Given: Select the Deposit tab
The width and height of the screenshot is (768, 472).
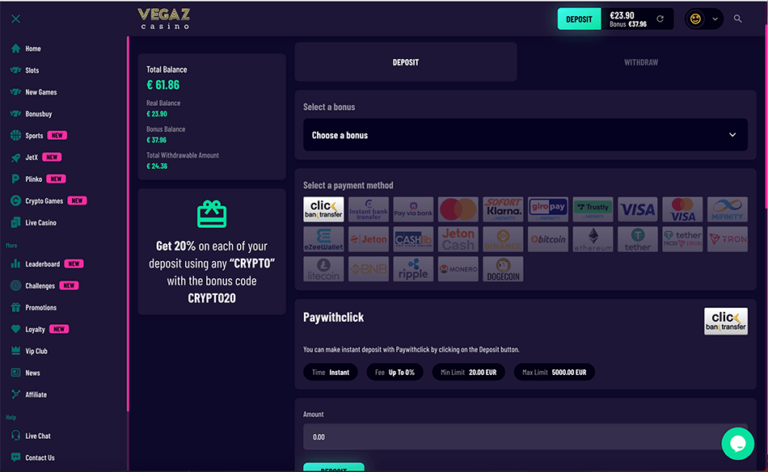Looking at the screenshot, I should pos(406,62).
